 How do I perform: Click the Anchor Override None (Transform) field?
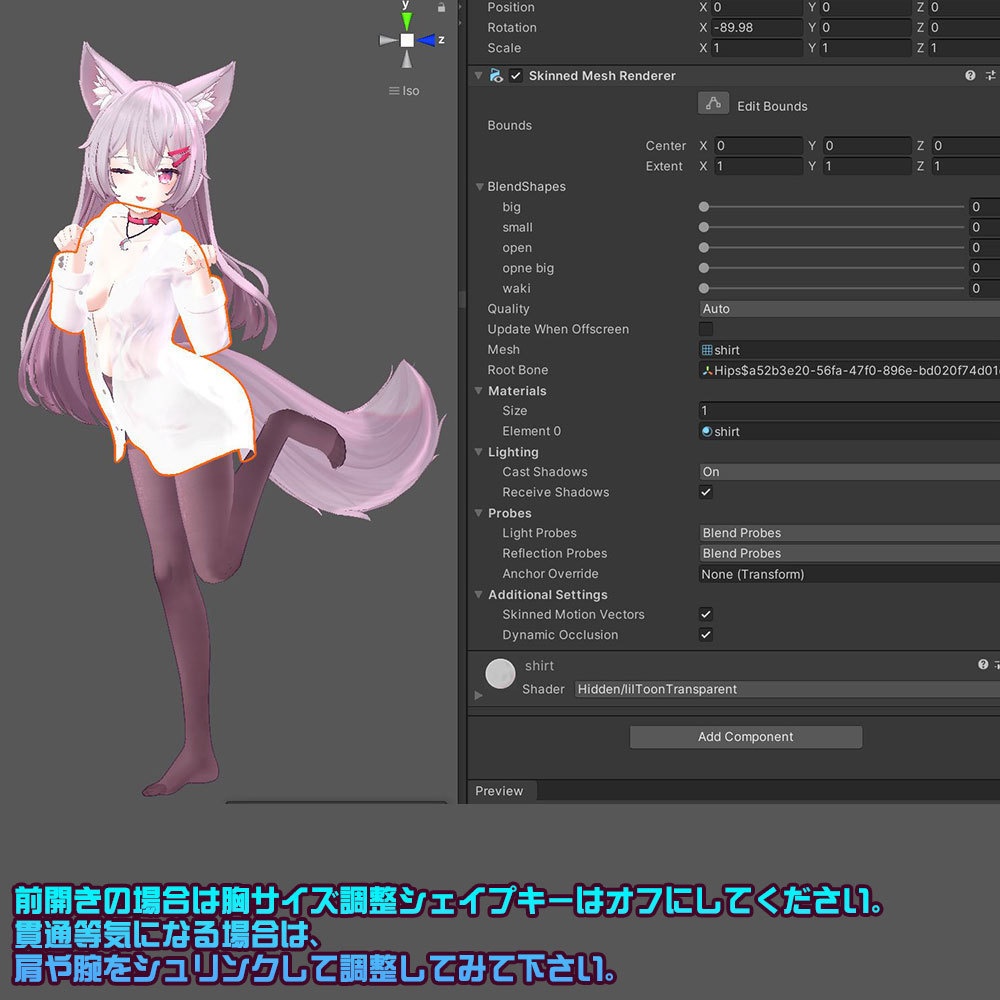849,574
